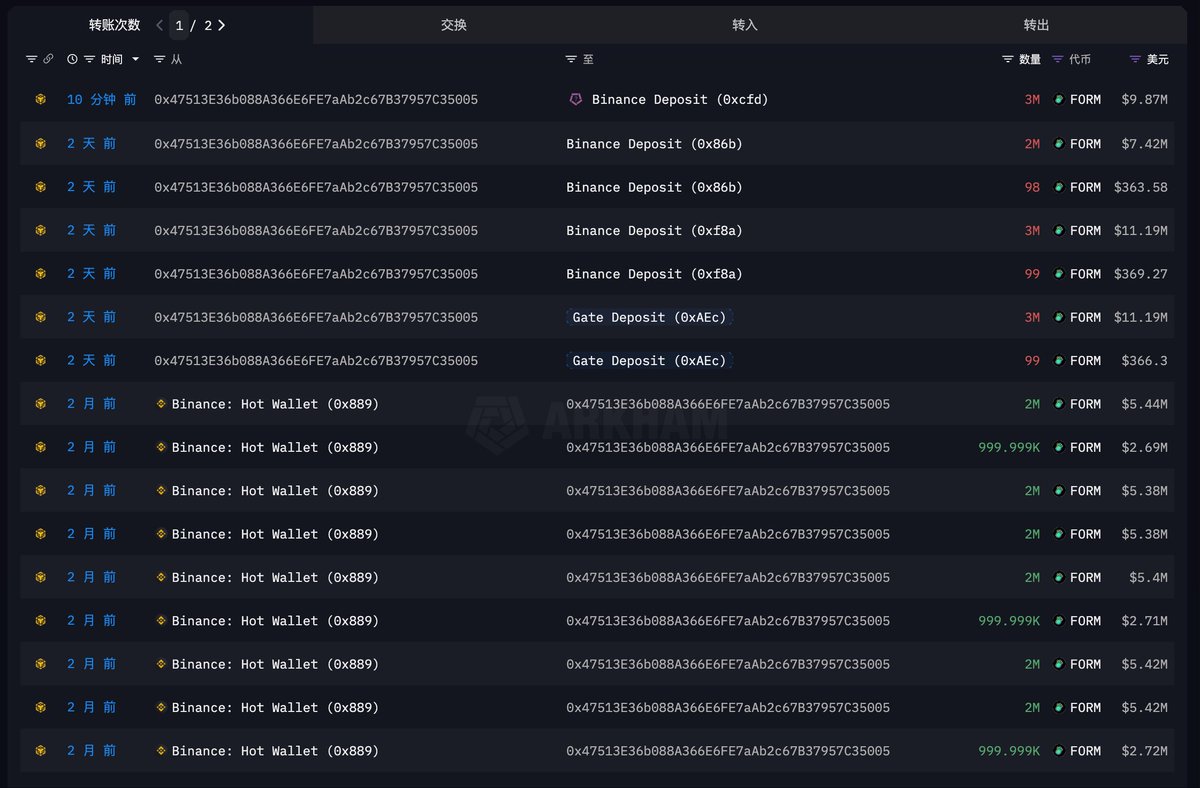Click the 时间 column header
Image resolution: width=1200 pixels, height=788 pixels.
[112, 60]
